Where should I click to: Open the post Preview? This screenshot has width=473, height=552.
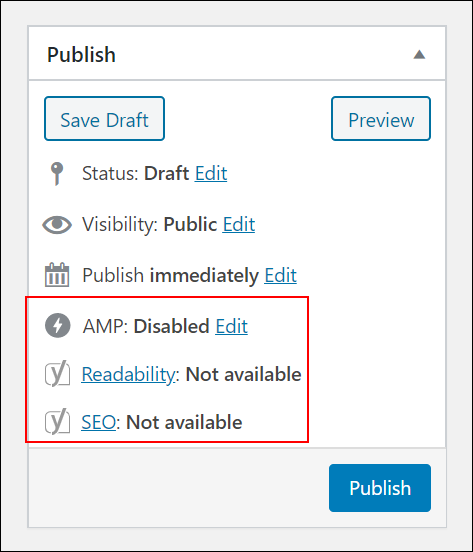point(381,119)
